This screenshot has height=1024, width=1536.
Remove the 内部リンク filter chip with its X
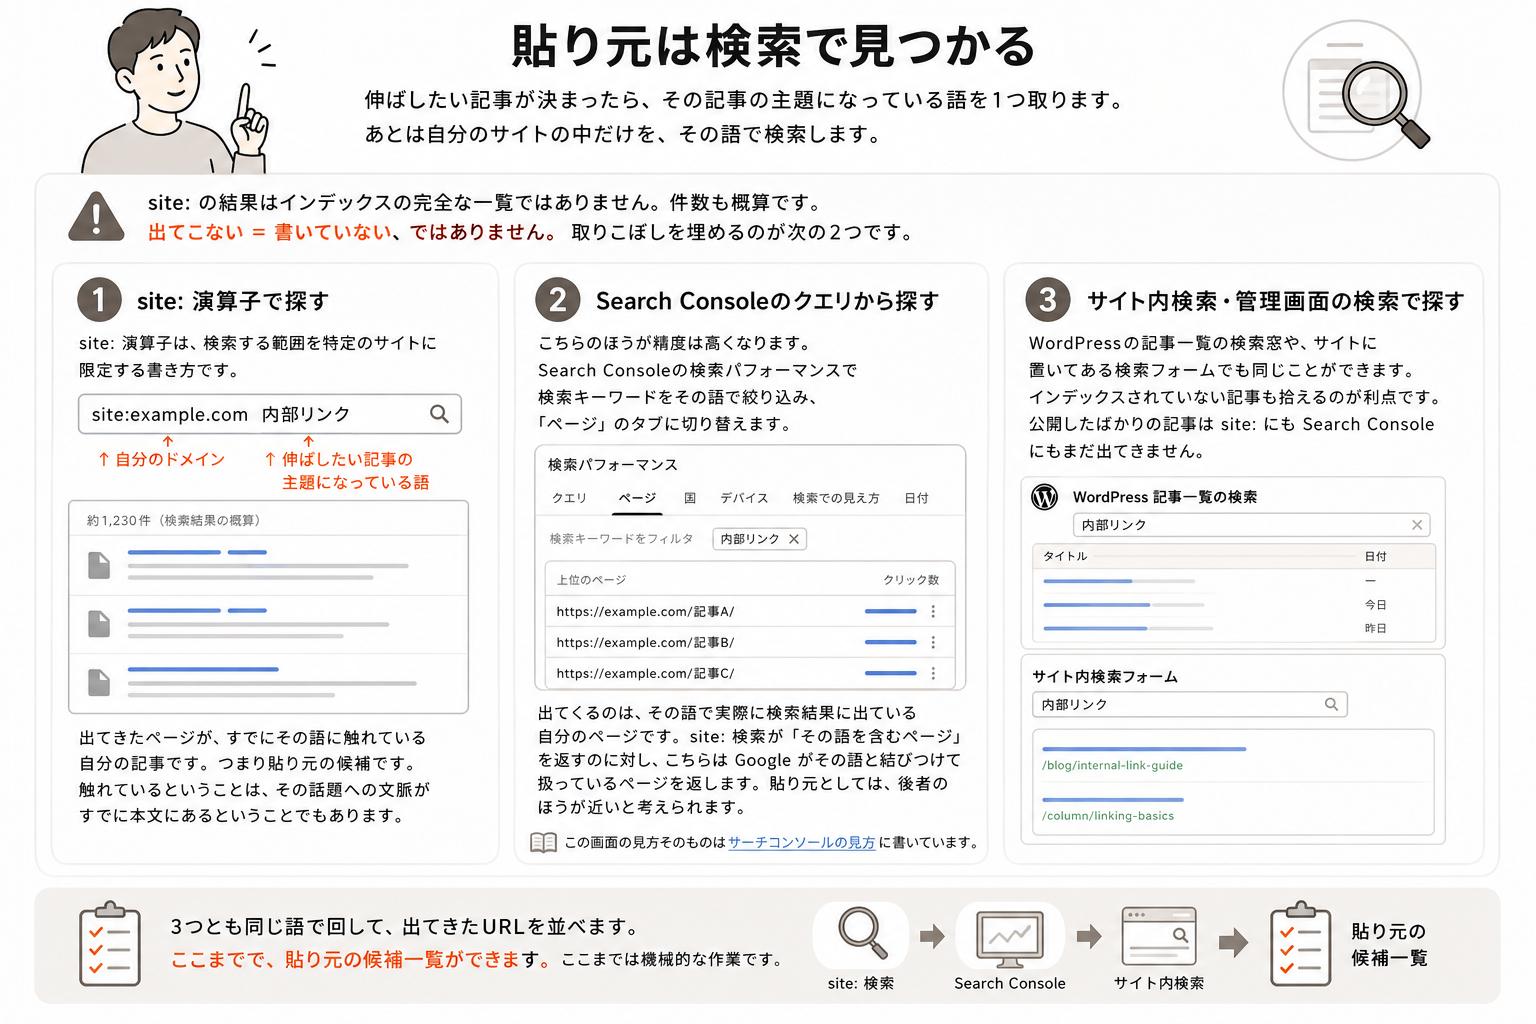[794, 539]
